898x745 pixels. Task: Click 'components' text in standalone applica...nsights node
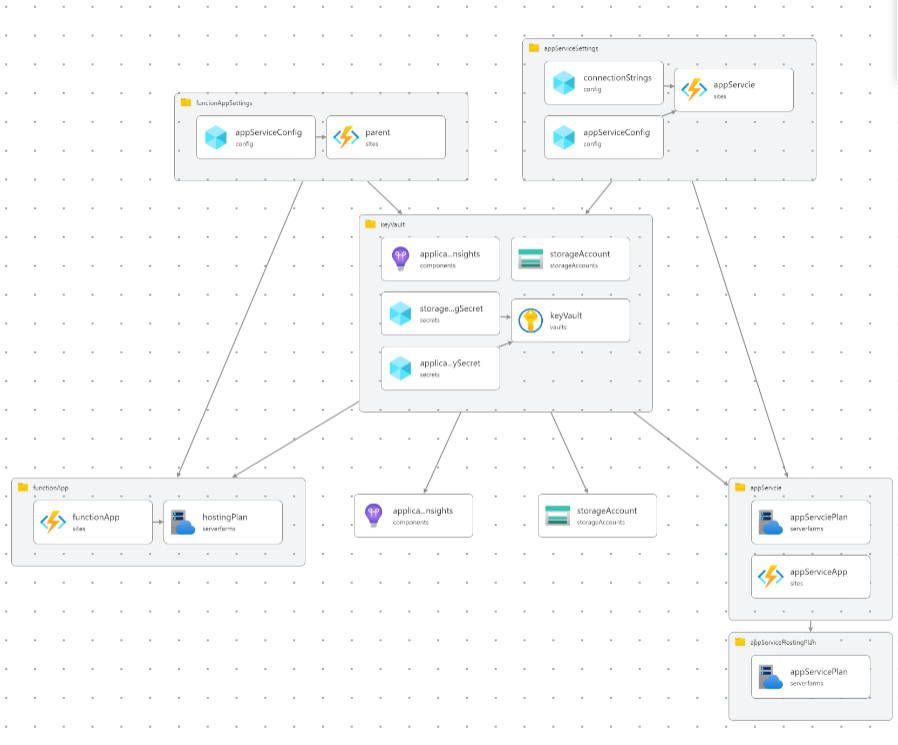pyautogui.click(x=411, y=522)
